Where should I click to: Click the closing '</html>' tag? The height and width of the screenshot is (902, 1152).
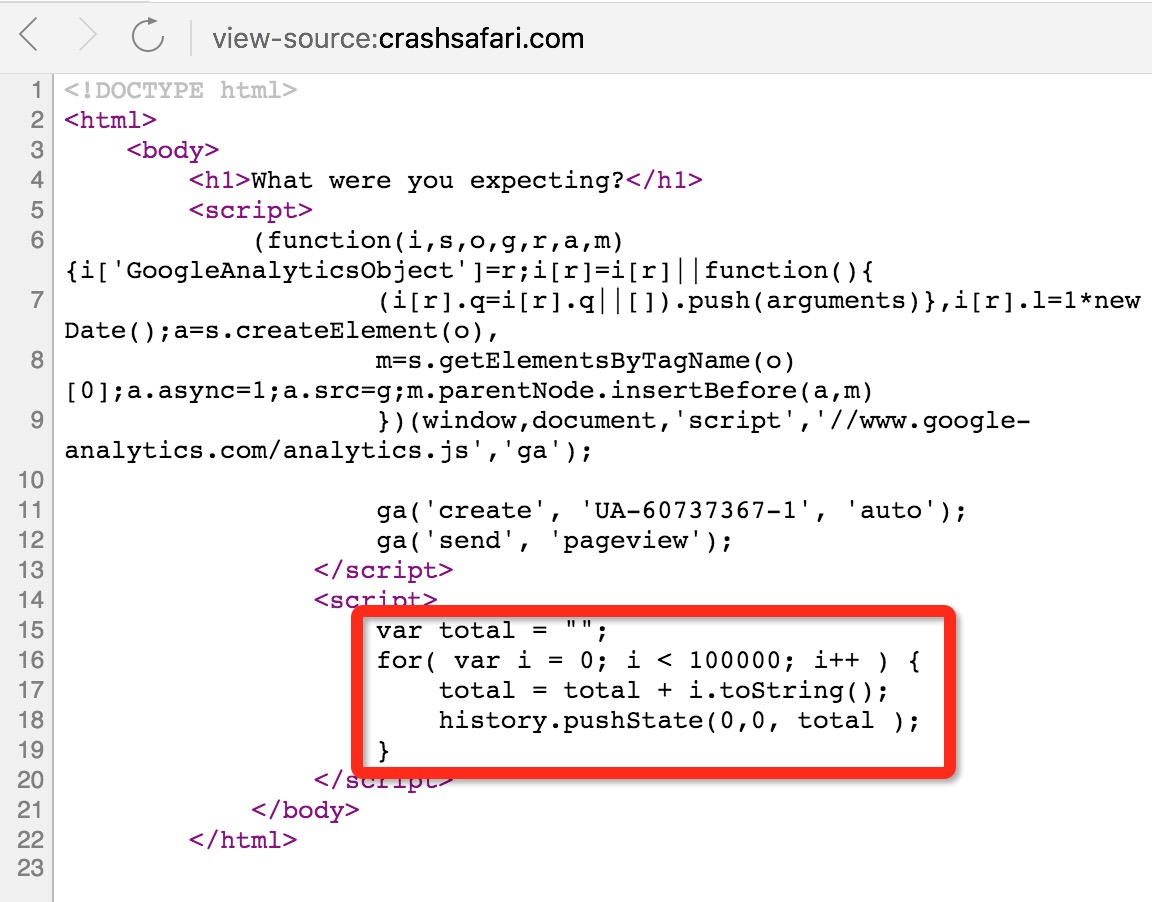[x=243, y=840]
